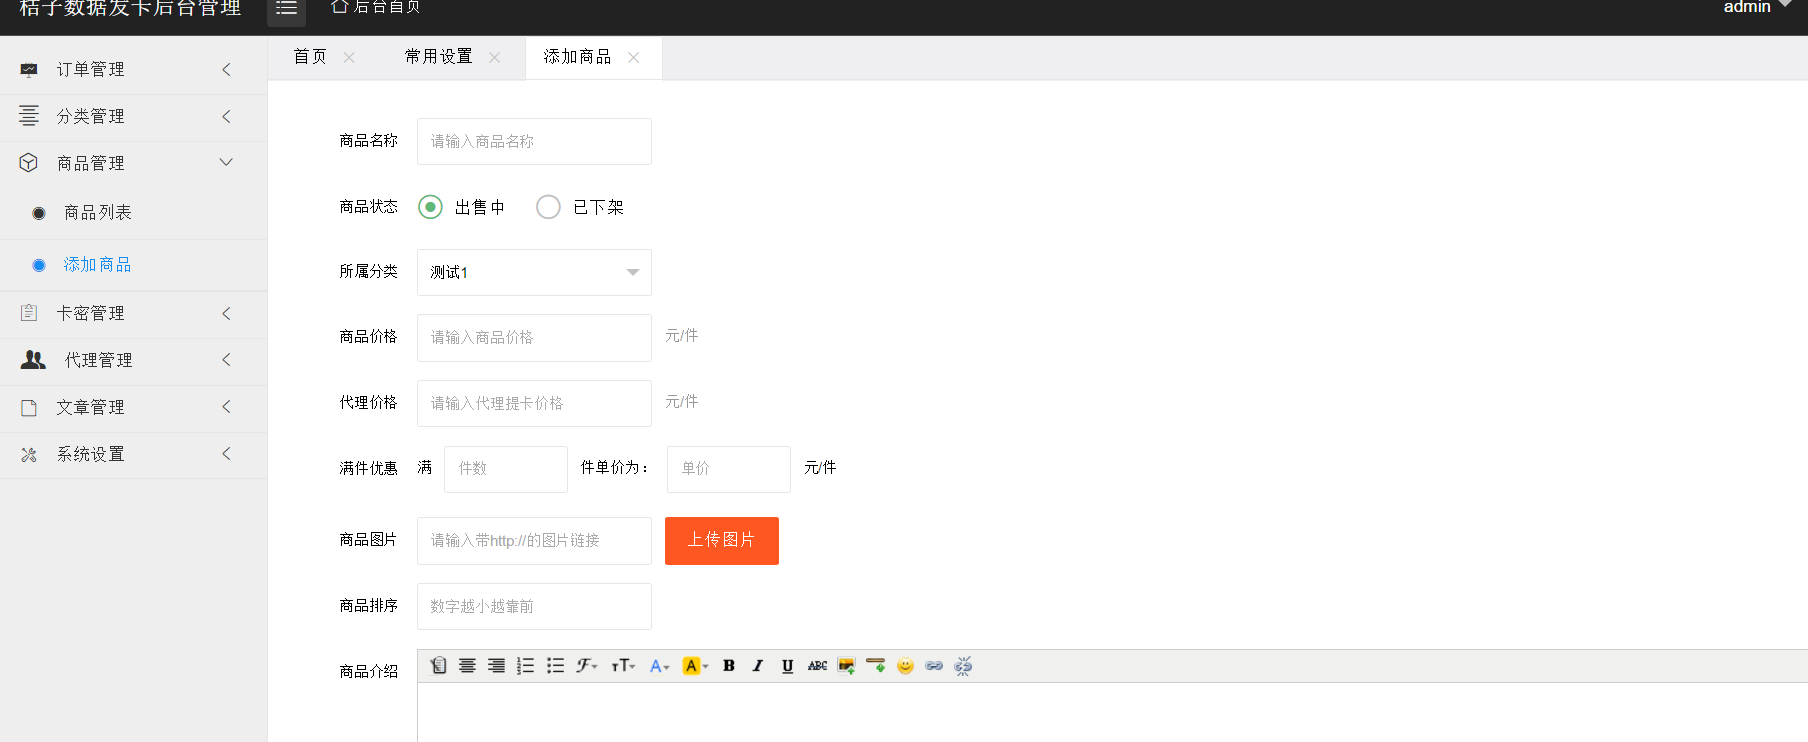Screen dimensions: 1808x742
Task: Click the 件数 quantity input
Action: [x=506, y=469]
